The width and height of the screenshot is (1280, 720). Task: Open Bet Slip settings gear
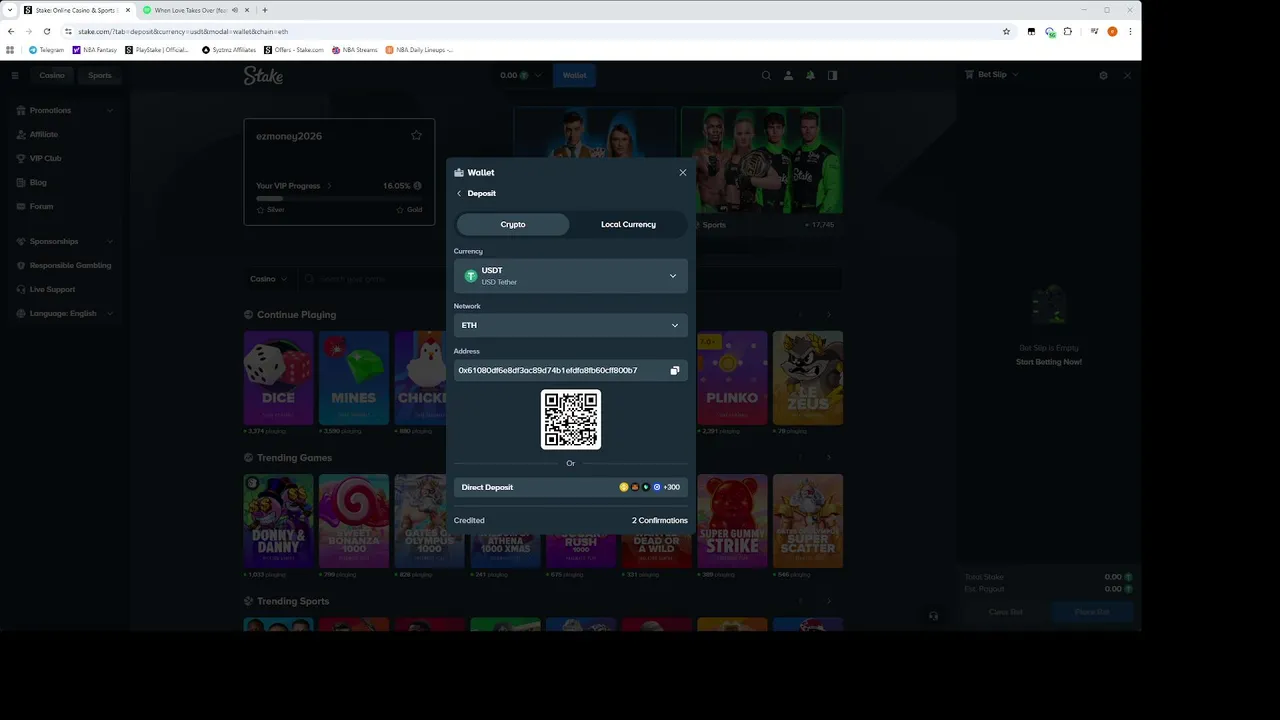pyautogui.click(x=1104, y=75)
